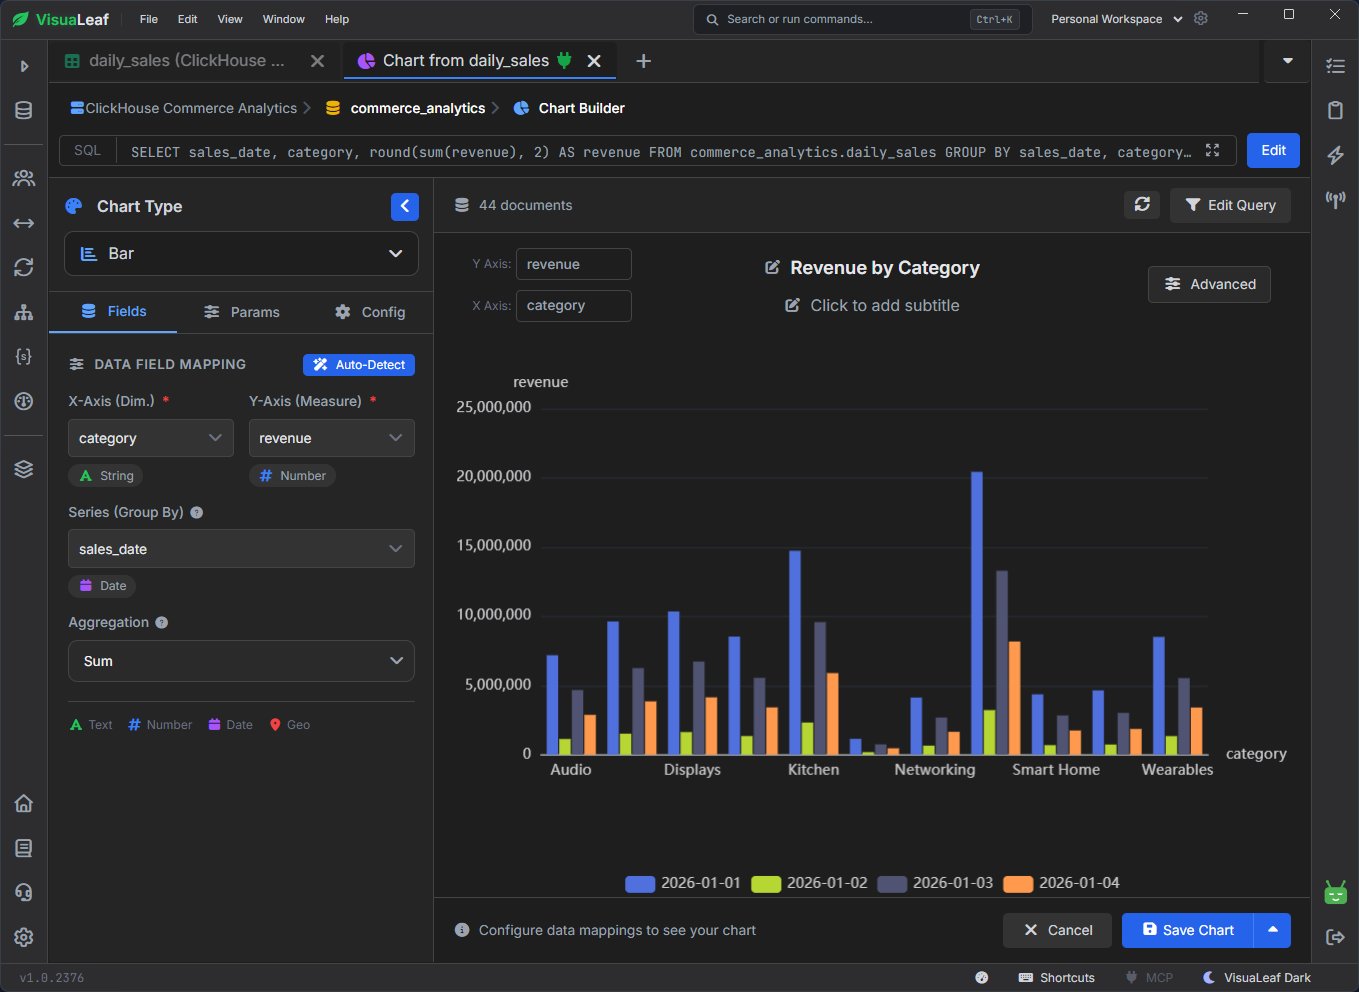1359x992 pixels.
Task: Click the Y Axis revenue label field
Action: point(574,264)
